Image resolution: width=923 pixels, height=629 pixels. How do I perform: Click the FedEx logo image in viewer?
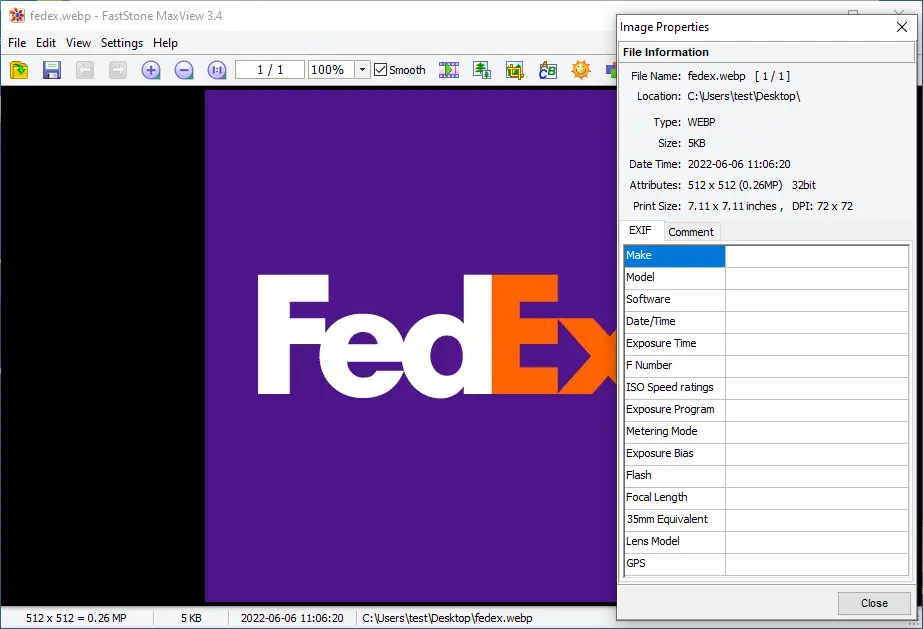(411, 346)
